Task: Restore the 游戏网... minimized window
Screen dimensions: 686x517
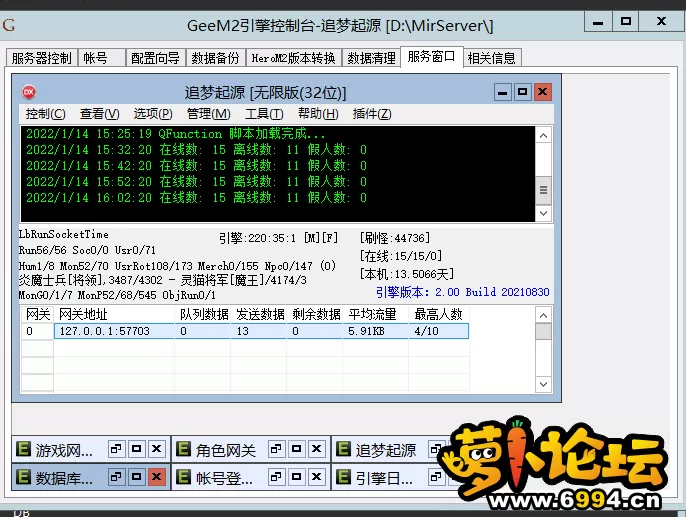Action: 116,449
